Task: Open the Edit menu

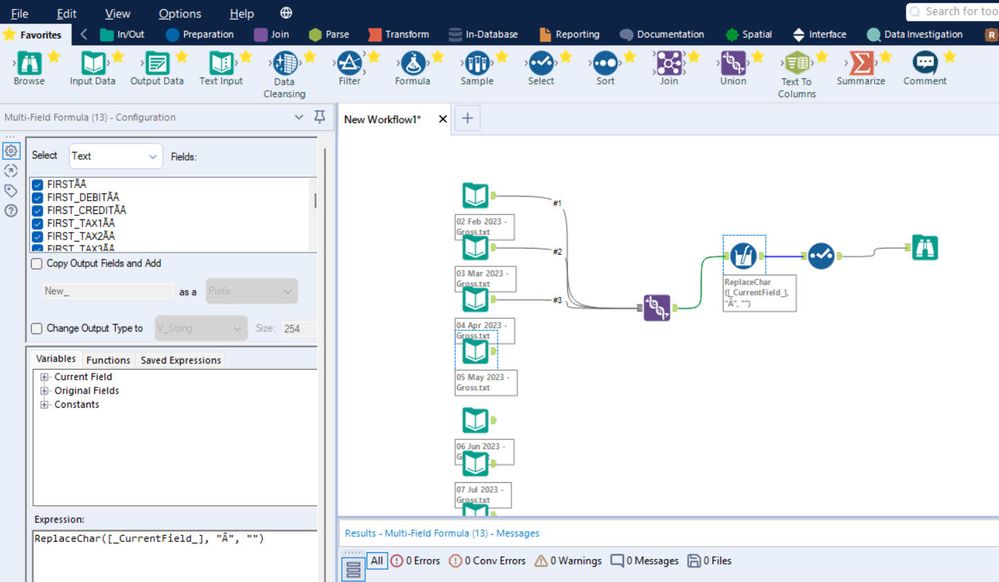Action: (66, 13)
